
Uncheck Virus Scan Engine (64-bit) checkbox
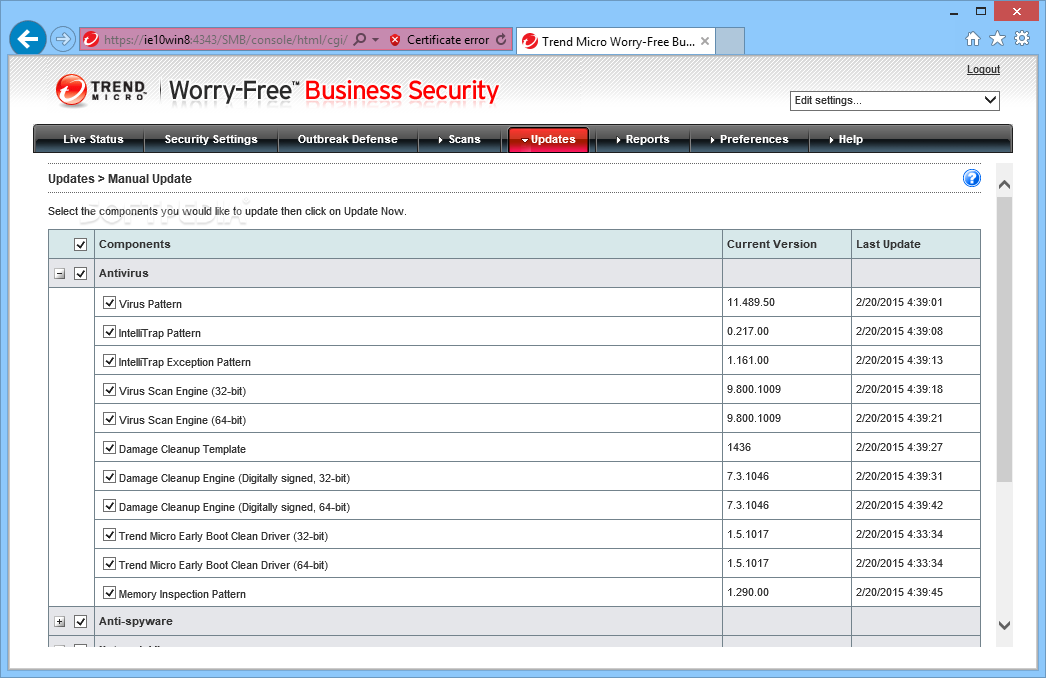[109, 419]
